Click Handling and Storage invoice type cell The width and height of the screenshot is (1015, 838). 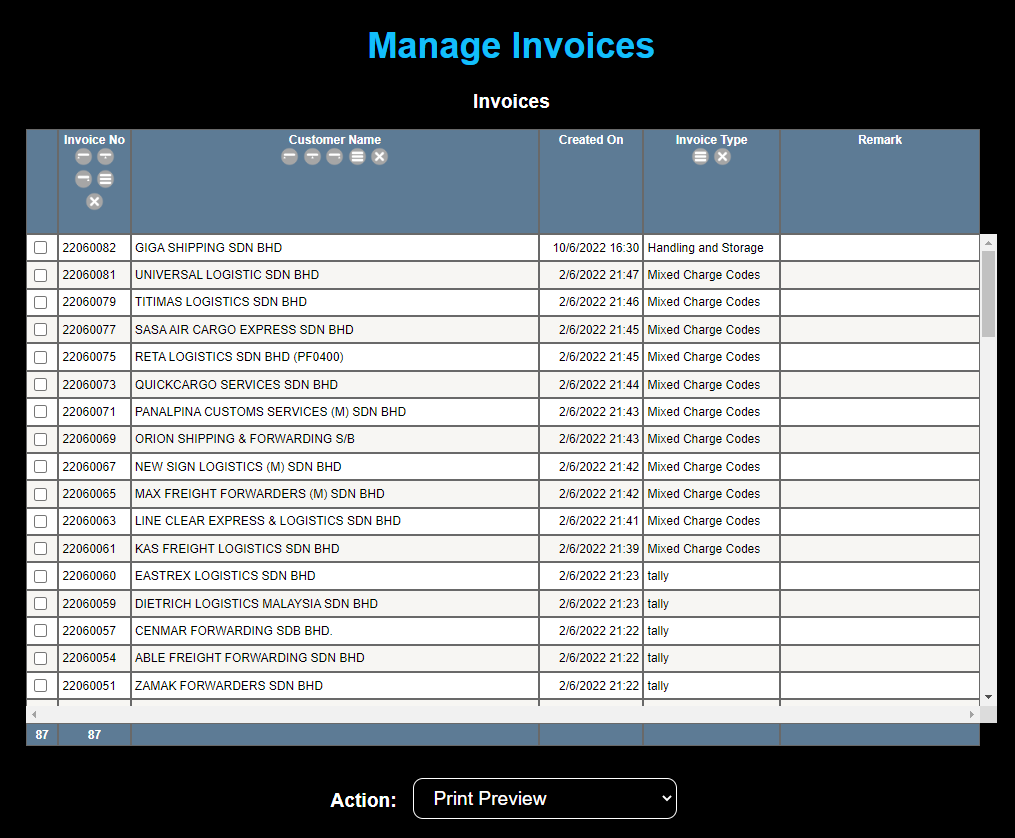pos(711,248)
